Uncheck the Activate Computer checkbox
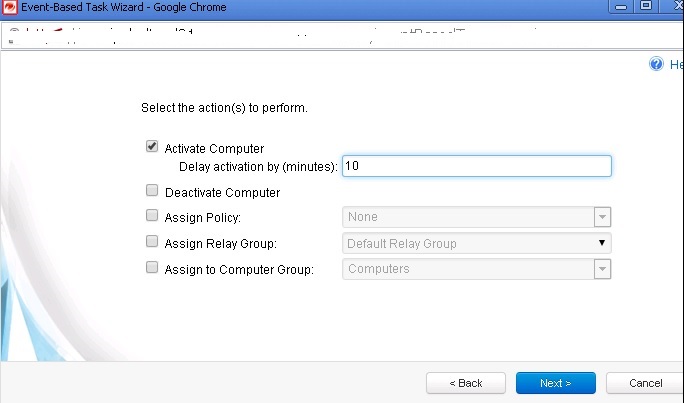 (152, 146)
